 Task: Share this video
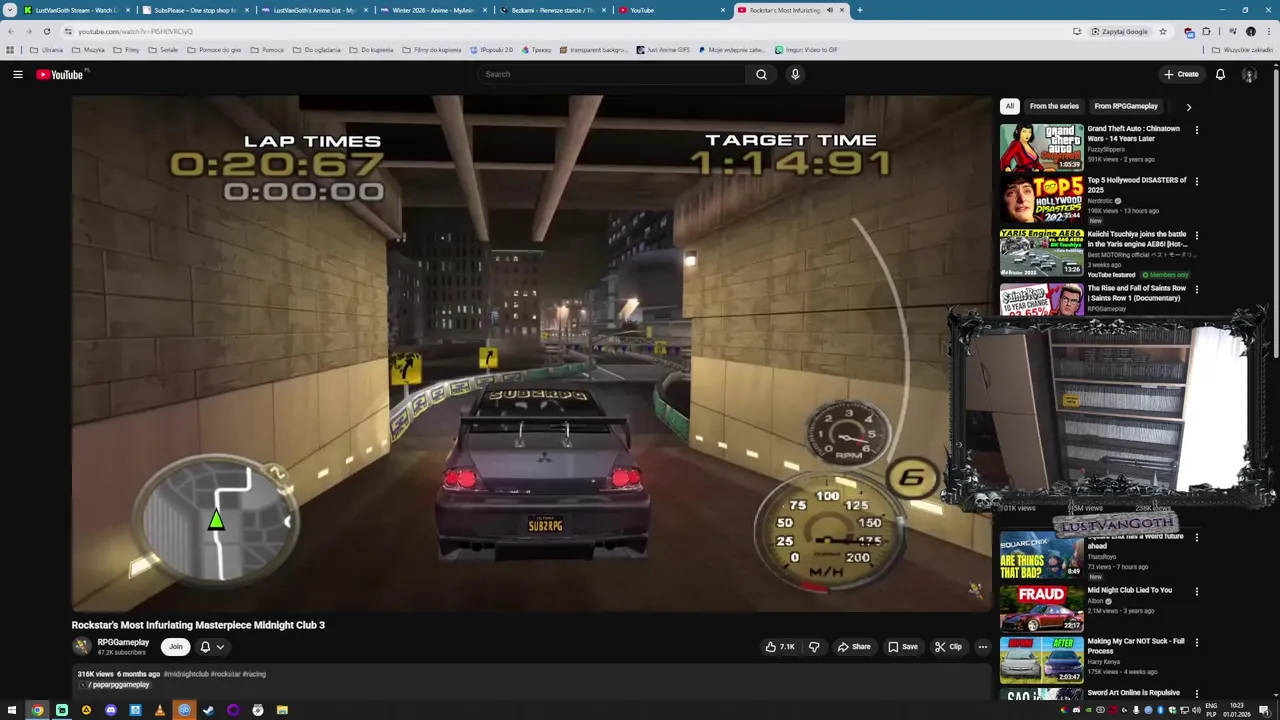(x=854, y=647)
